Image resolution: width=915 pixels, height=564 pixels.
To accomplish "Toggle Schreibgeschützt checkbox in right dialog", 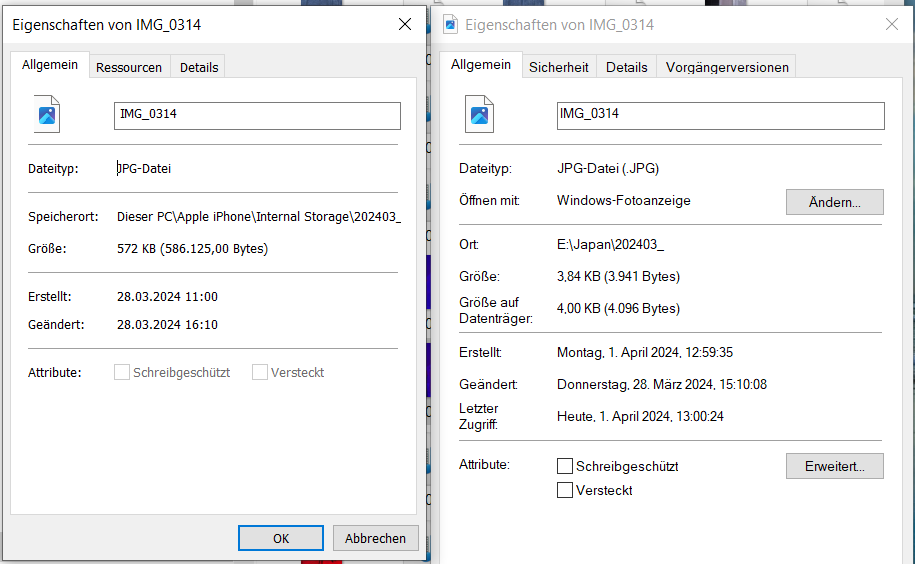I will click(x=565, y=466).
